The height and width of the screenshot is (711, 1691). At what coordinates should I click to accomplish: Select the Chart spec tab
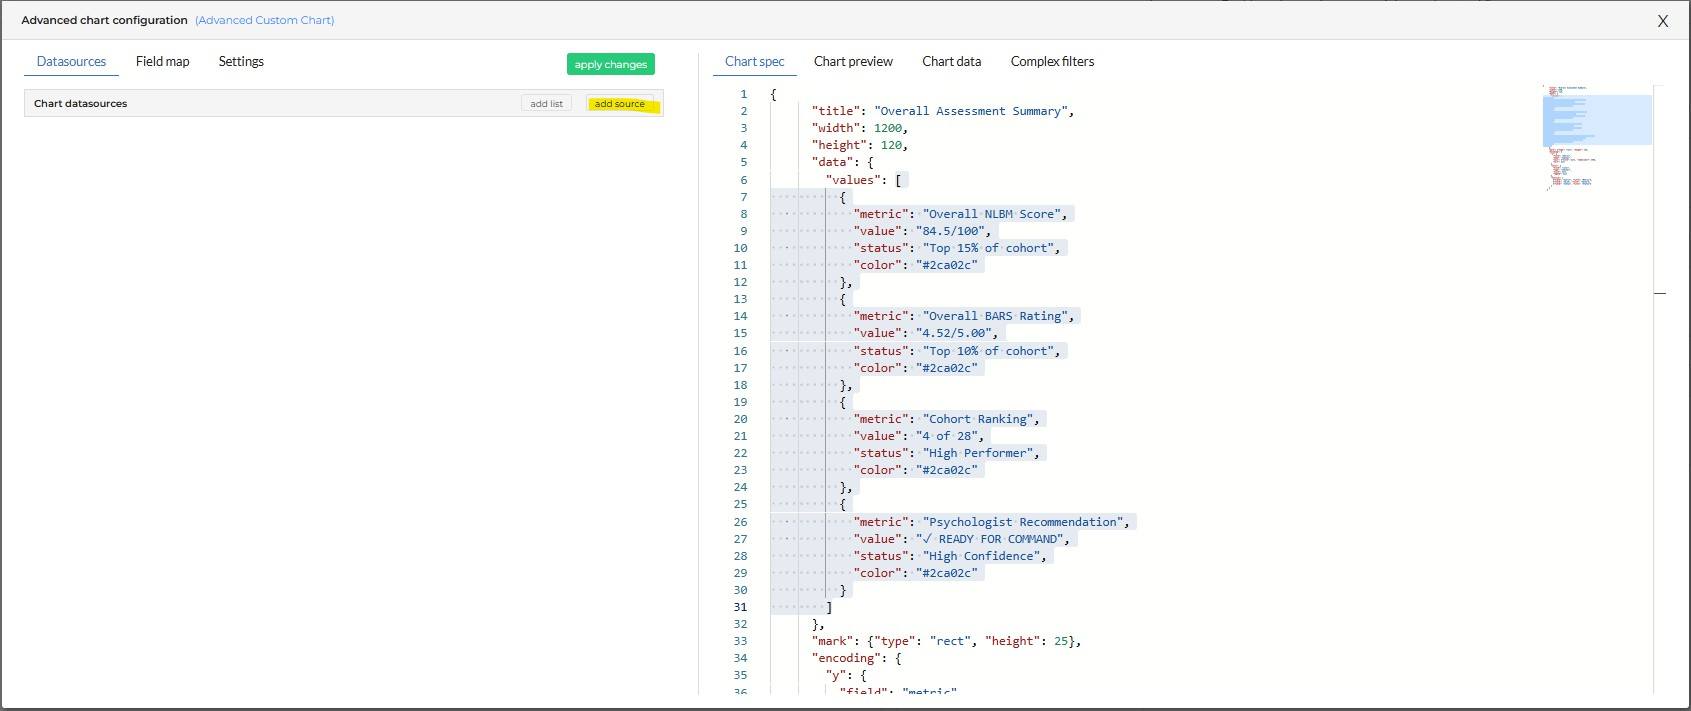[754, 61]
